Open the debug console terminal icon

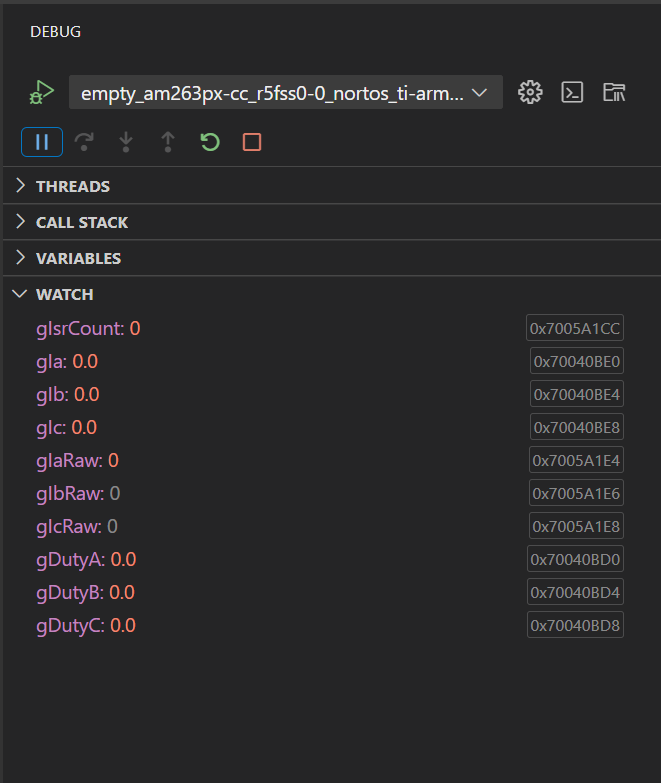tap(572, 92)
